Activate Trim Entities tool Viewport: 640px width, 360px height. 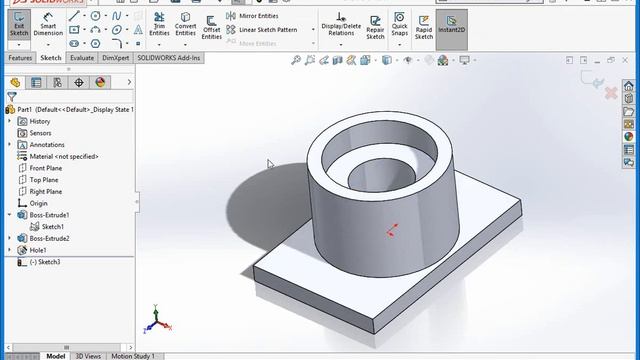coord(159,24)
